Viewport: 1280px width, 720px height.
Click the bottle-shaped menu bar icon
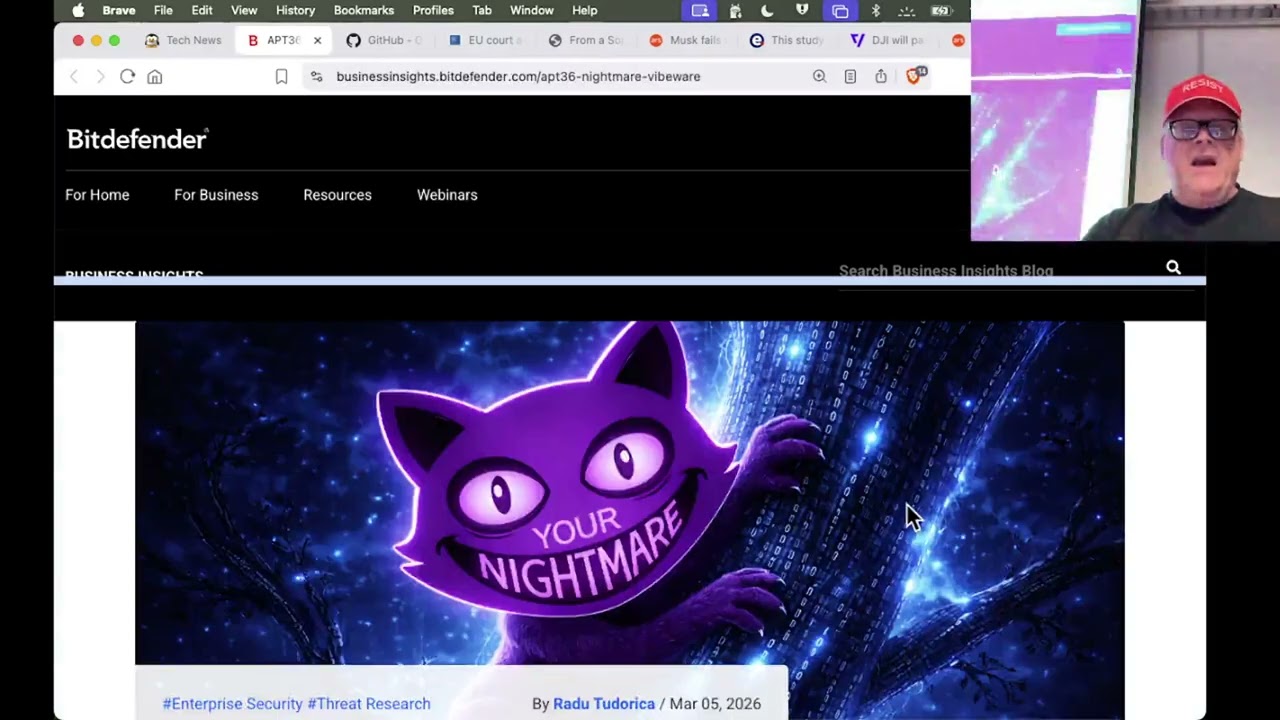[x=735, y=11]
